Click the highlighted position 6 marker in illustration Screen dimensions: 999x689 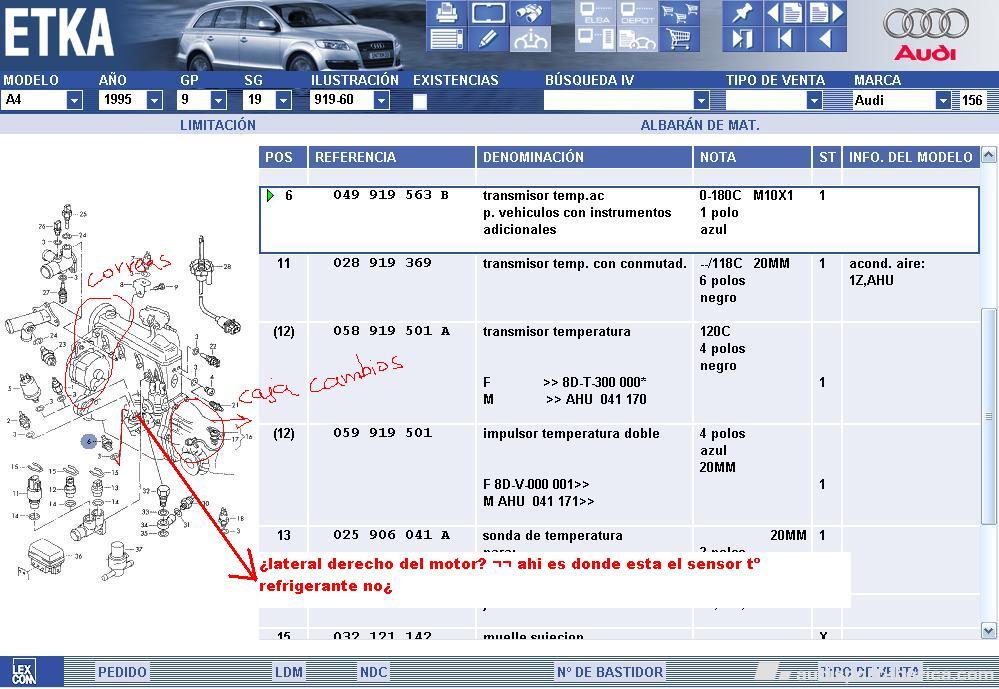(x=89, y=441)
